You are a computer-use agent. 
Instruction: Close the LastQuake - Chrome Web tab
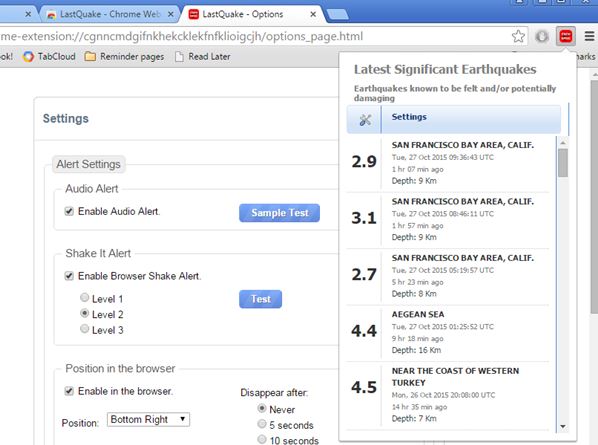pyautogui.click(x=171, y=14)
